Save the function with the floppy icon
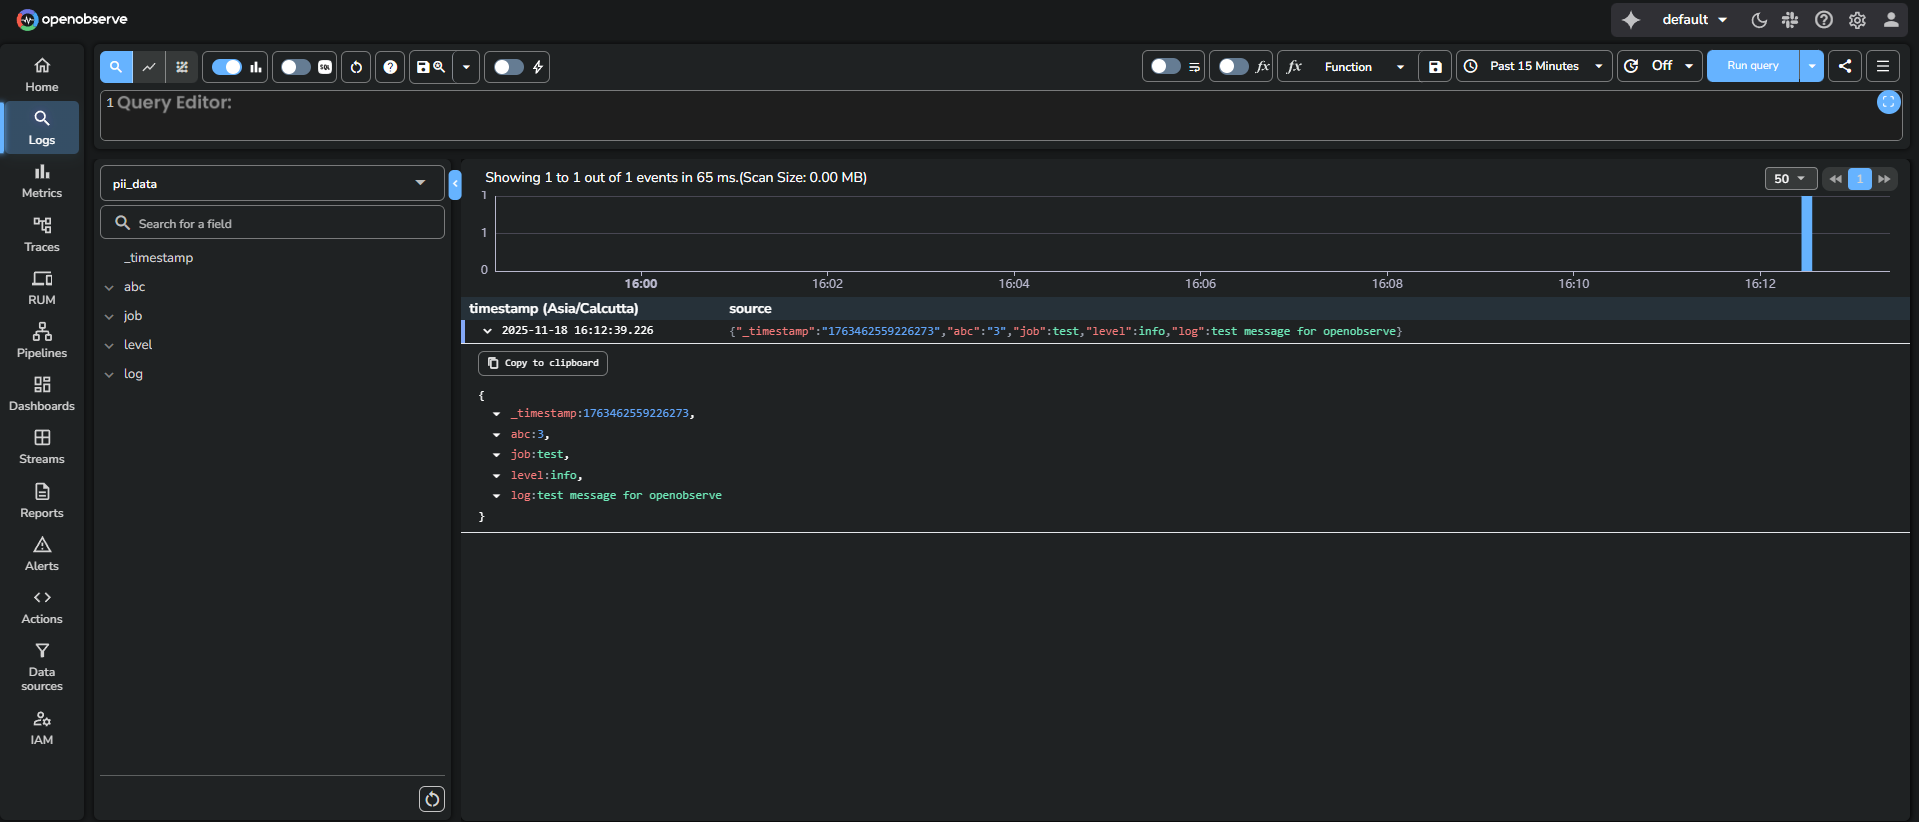This screenshot has height=822, width=1919. coord(1435,67)
